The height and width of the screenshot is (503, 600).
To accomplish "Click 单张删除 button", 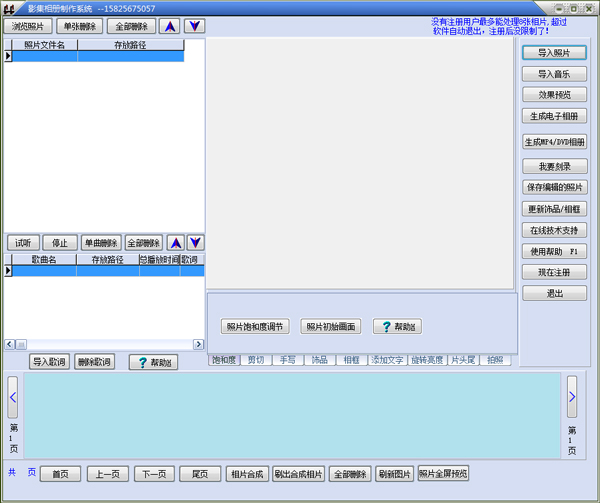I will point(80,26).
